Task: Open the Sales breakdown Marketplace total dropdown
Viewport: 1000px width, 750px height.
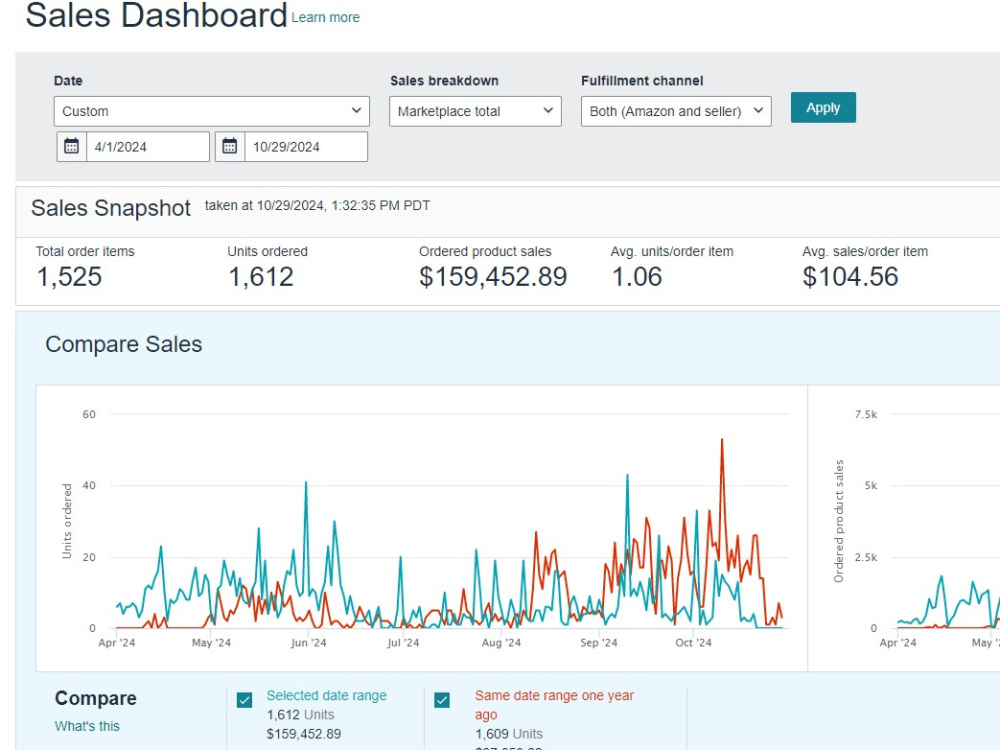Action: pos(475,111)
